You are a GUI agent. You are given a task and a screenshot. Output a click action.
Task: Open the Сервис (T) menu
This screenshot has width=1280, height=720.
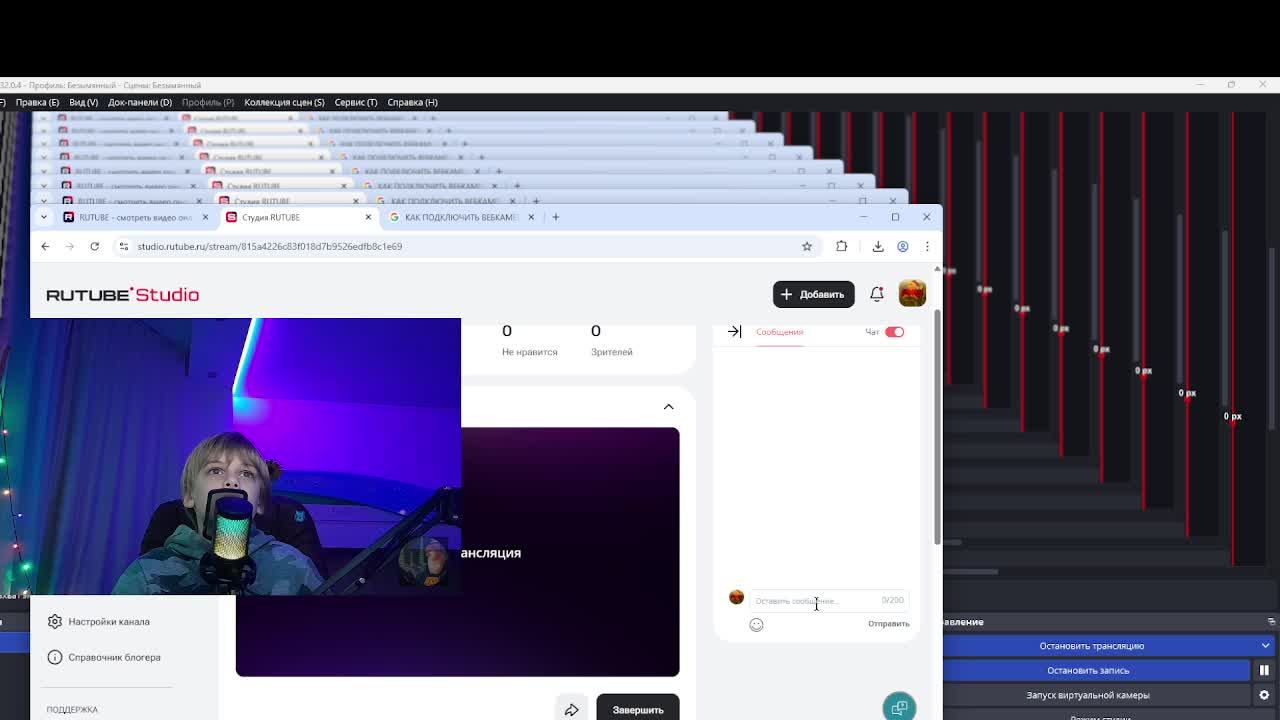click(356, 102)
